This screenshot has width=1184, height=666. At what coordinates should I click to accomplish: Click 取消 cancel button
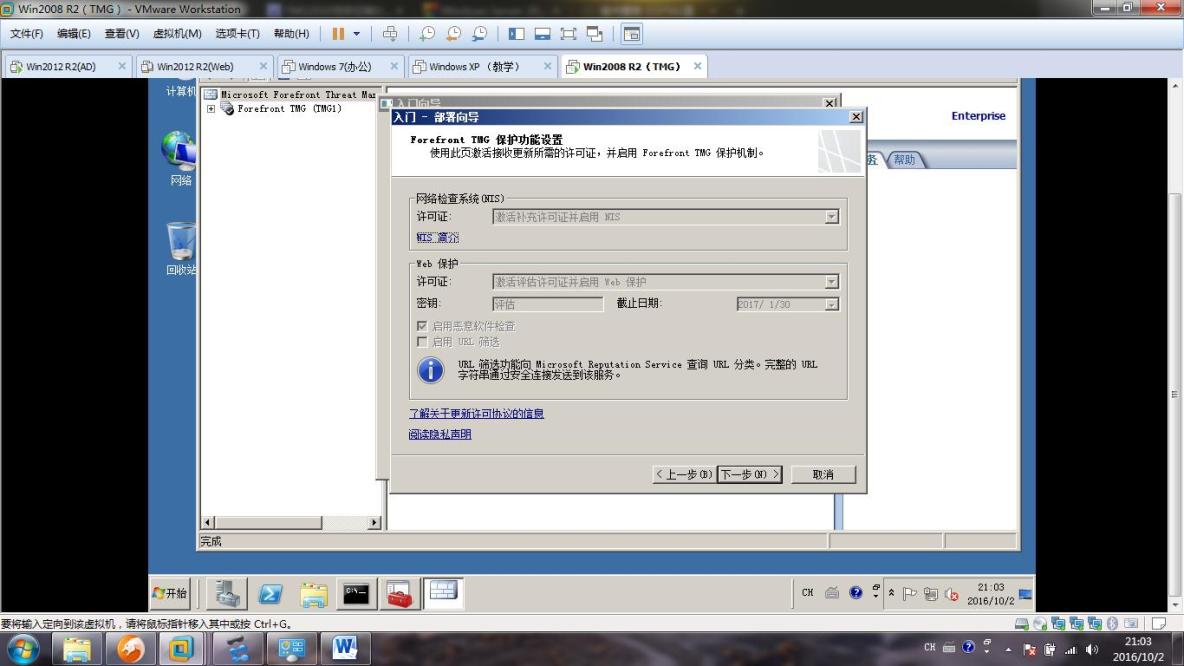822,474
